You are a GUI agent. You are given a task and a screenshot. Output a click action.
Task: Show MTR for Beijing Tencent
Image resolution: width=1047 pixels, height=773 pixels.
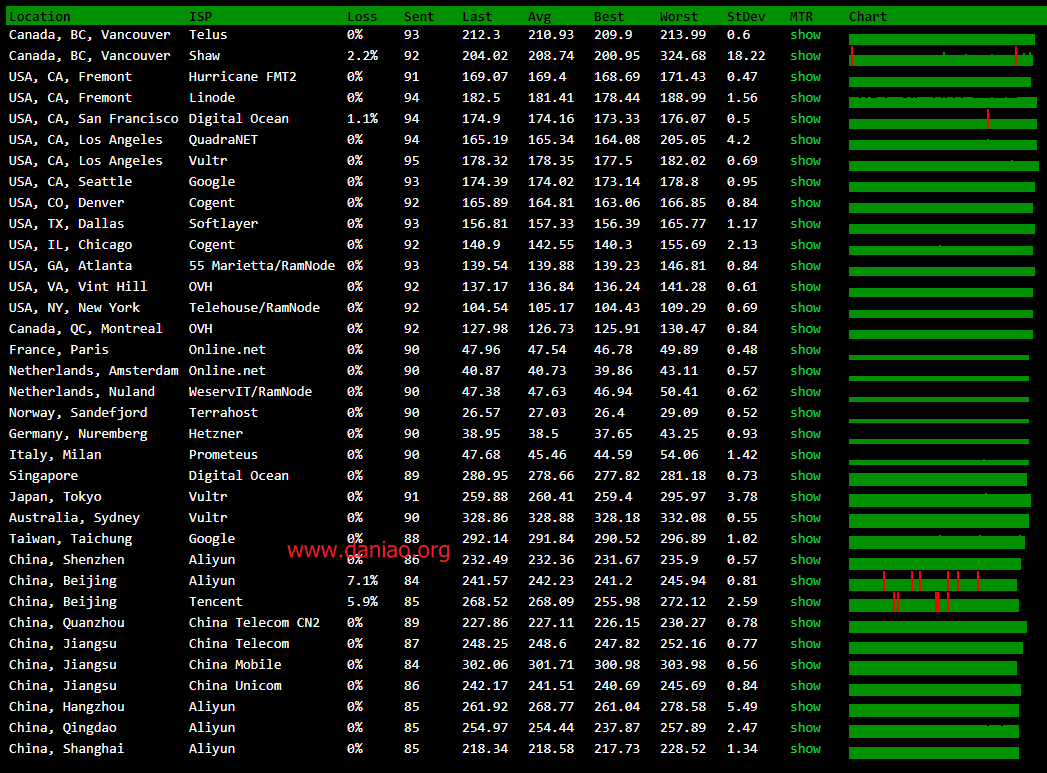coord(805,602)
